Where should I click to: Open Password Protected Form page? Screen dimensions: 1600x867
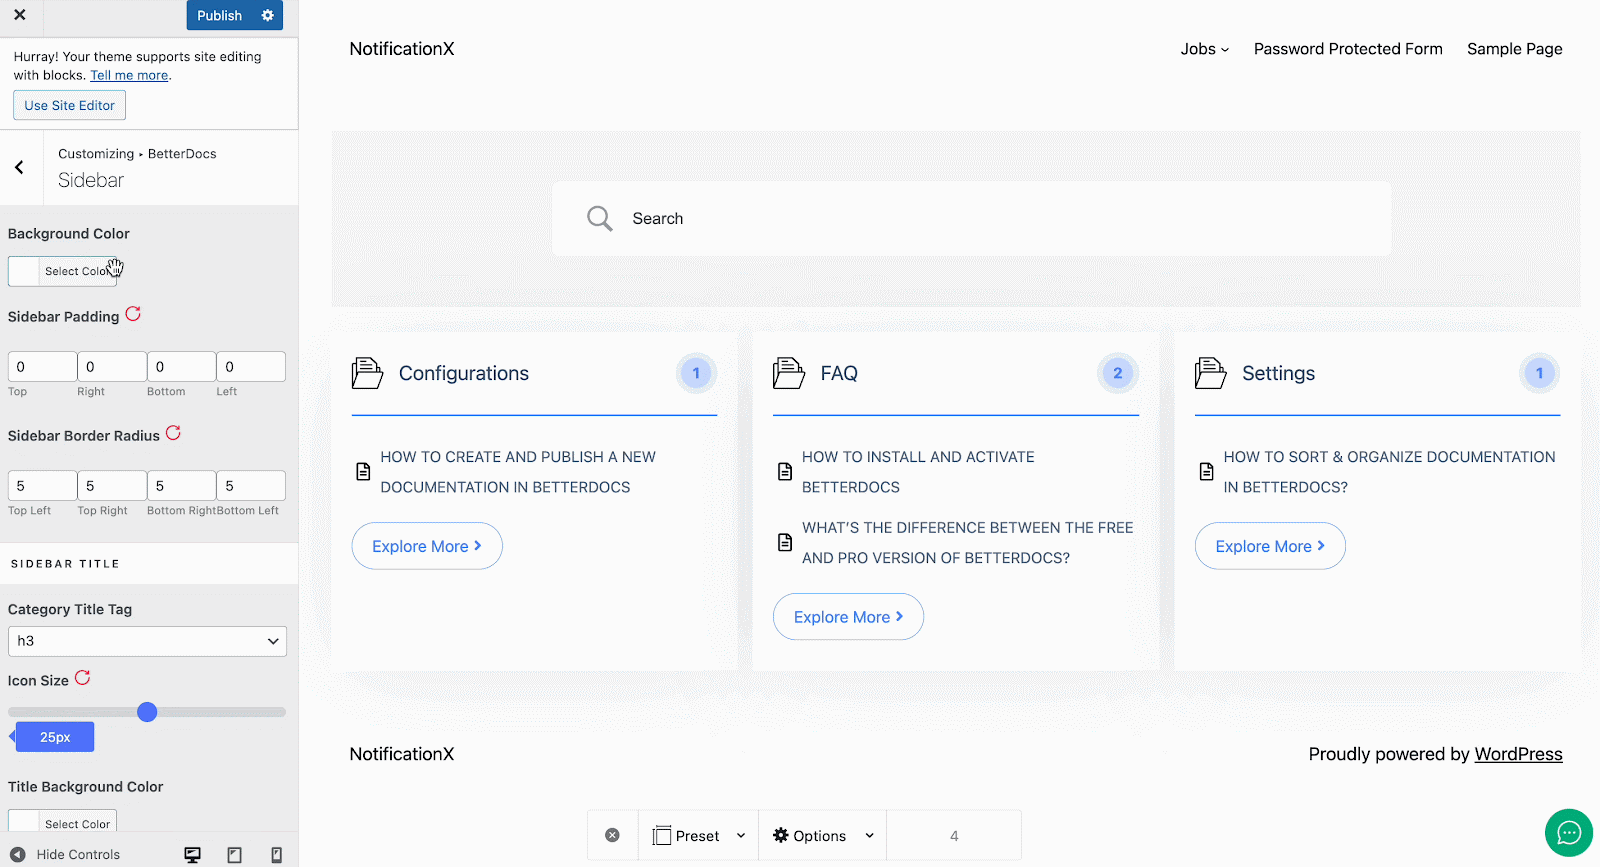click(1348, 49)
